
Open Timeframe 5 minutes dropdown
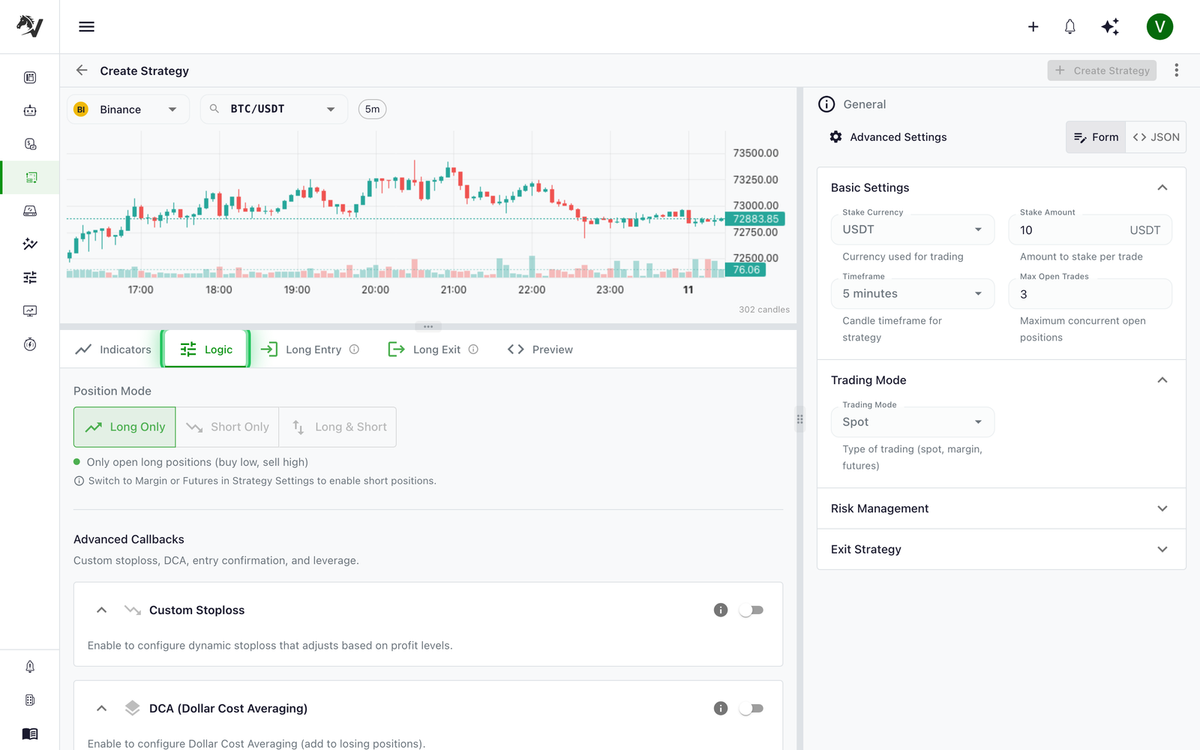pos(912,293)
